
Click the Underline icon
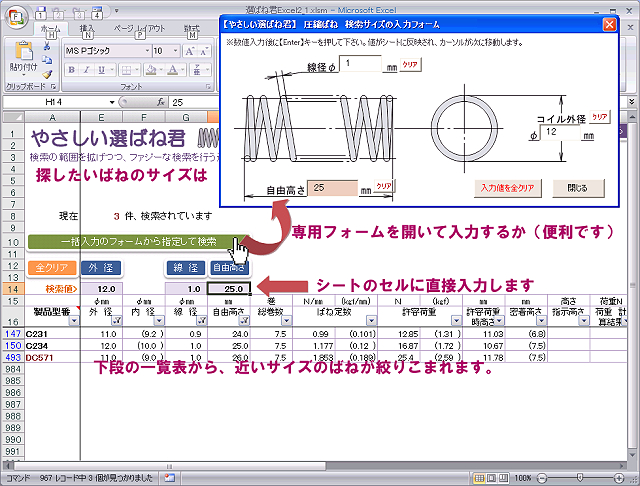99,70
